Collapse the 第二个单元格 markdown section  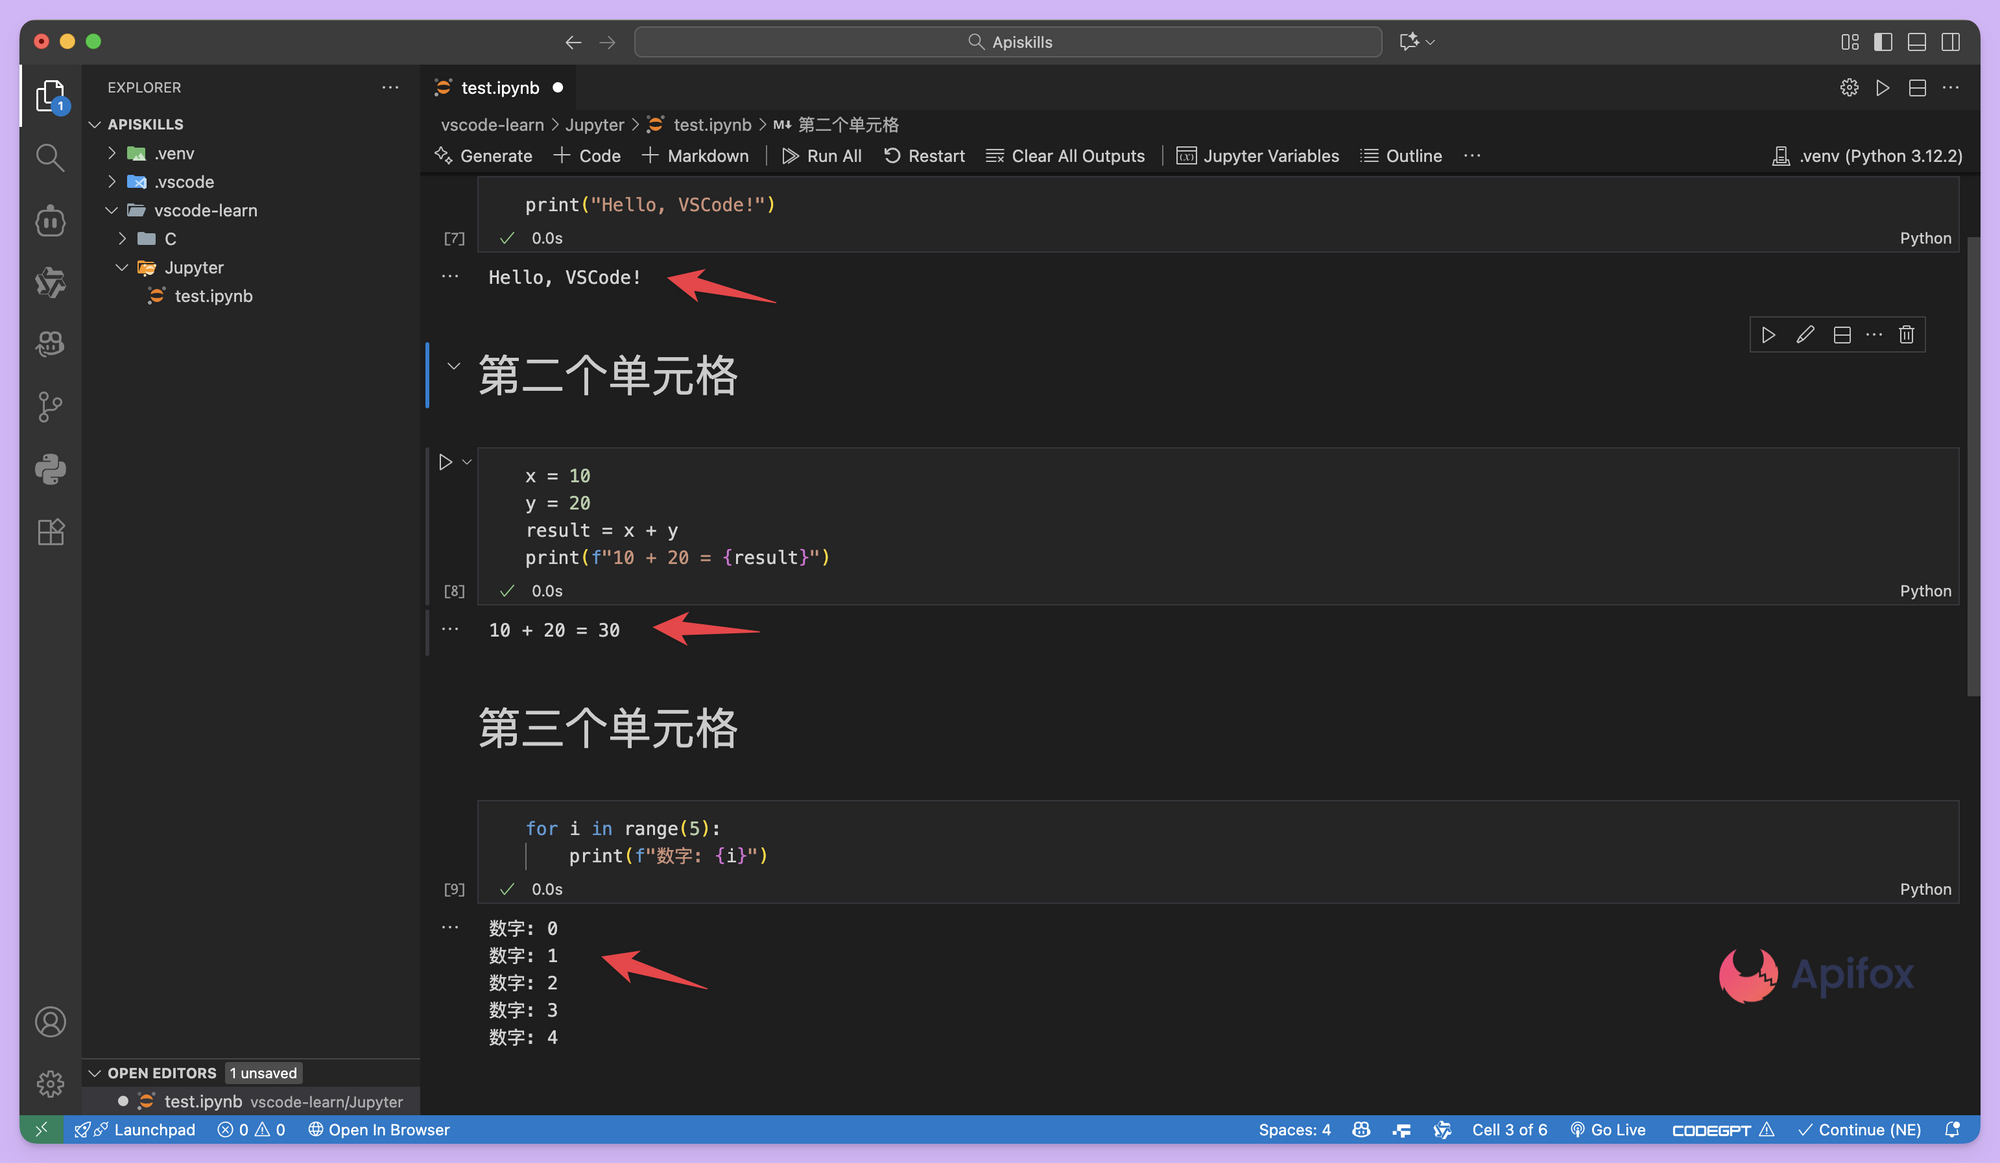point(453,366)
